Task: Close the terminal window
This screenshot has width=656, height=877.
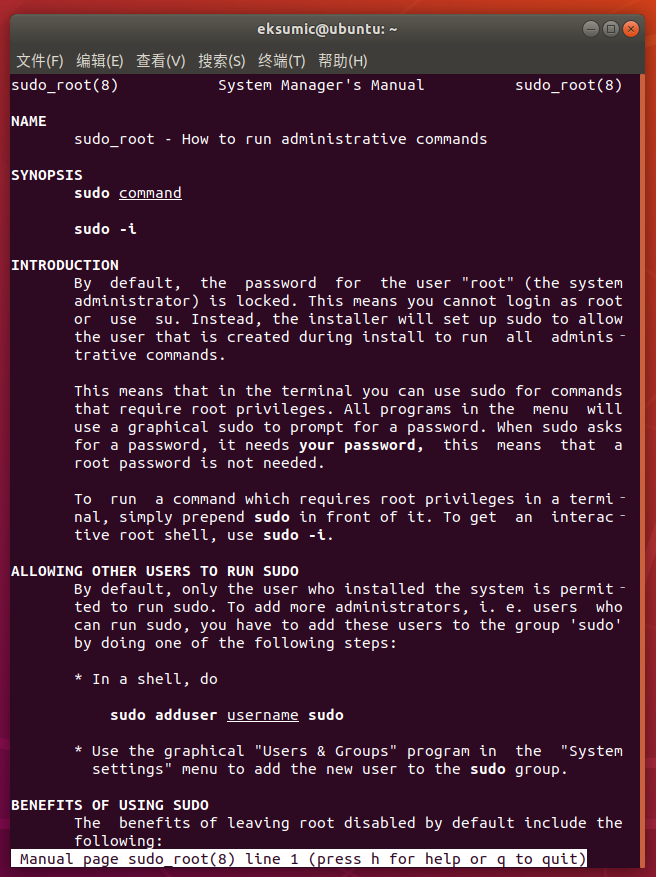Action: coord(631,29)
